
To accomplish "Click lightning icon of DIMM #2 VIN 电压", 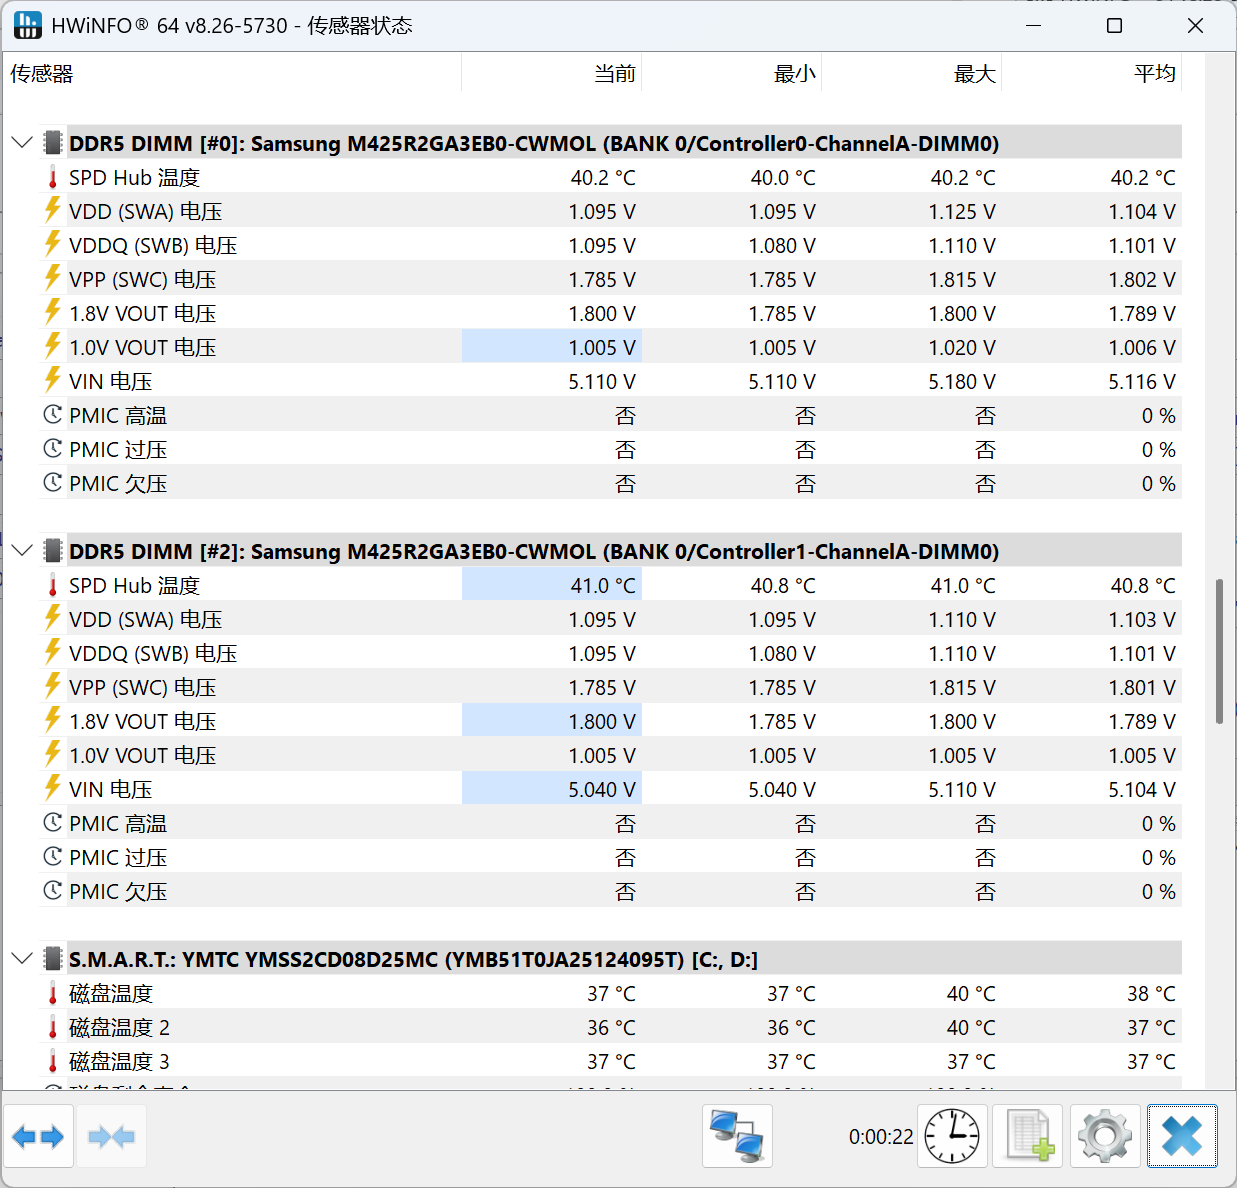I will coord(53,789).
